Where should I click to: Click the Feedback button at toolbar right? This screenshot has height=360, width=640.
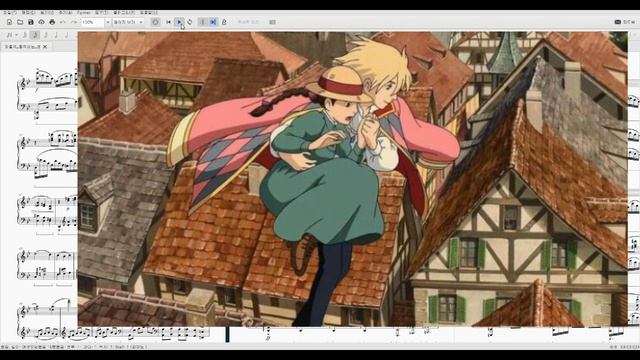624,22
